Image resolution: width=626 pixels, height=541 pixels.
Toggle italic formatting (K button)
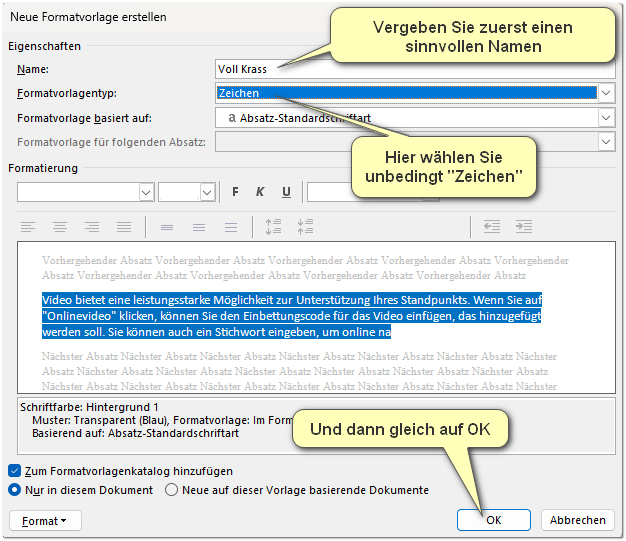click(260, 192)
